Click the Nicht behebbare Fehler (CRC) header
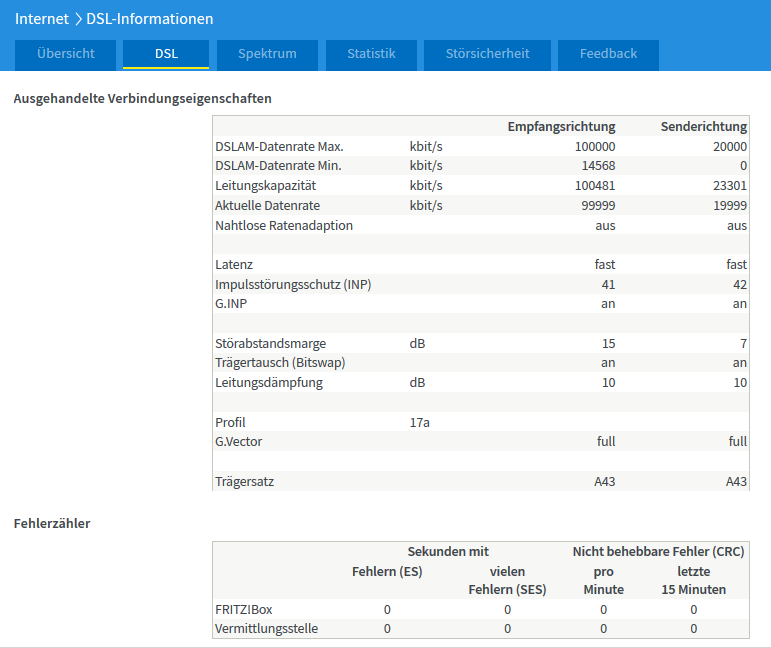Viewport: 771px width, 648px height. [x=658, y=551]
